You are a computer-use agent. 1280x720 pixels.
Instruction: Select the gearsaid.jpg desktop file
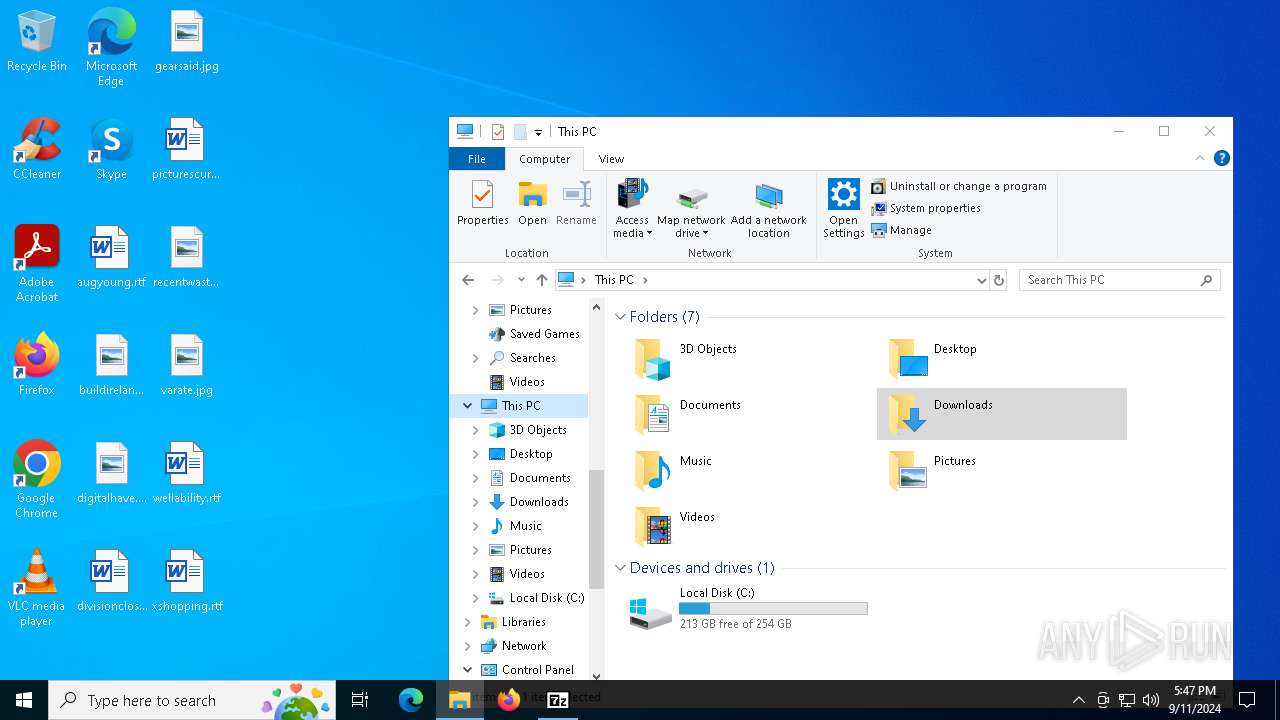pyautogui.click(x=186, y=42)
